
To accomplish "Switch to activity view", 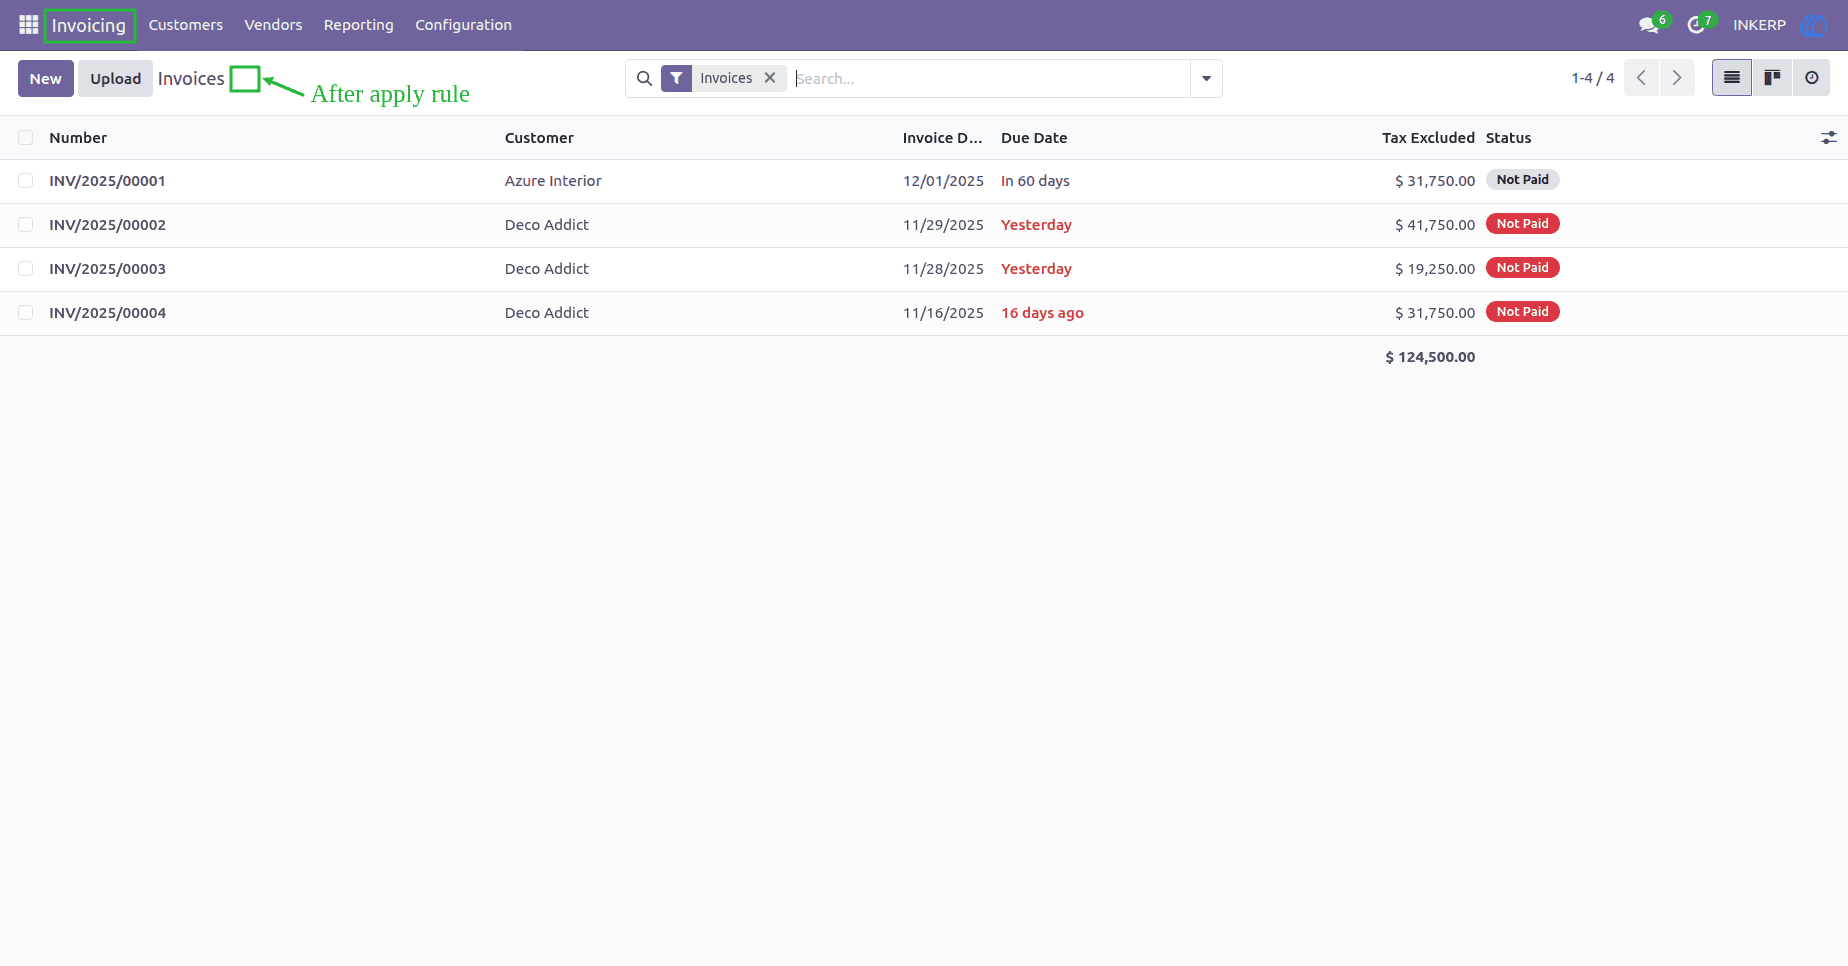I will pos(1811,78).
